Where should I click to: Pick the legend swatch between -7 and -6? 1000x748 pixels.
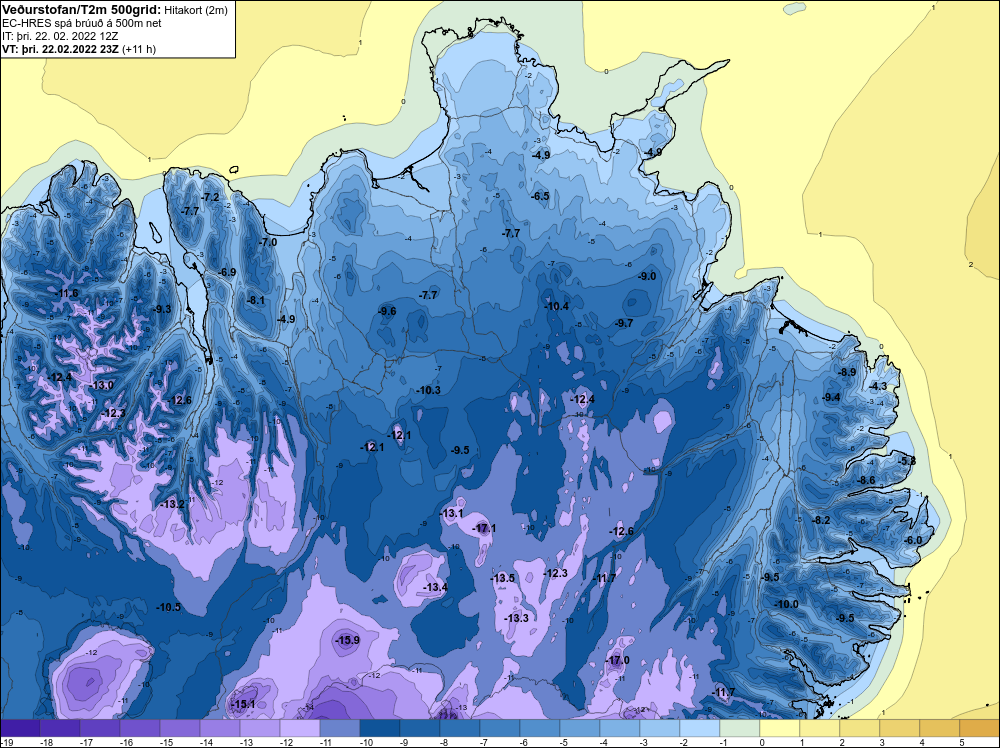pos(500,728)
